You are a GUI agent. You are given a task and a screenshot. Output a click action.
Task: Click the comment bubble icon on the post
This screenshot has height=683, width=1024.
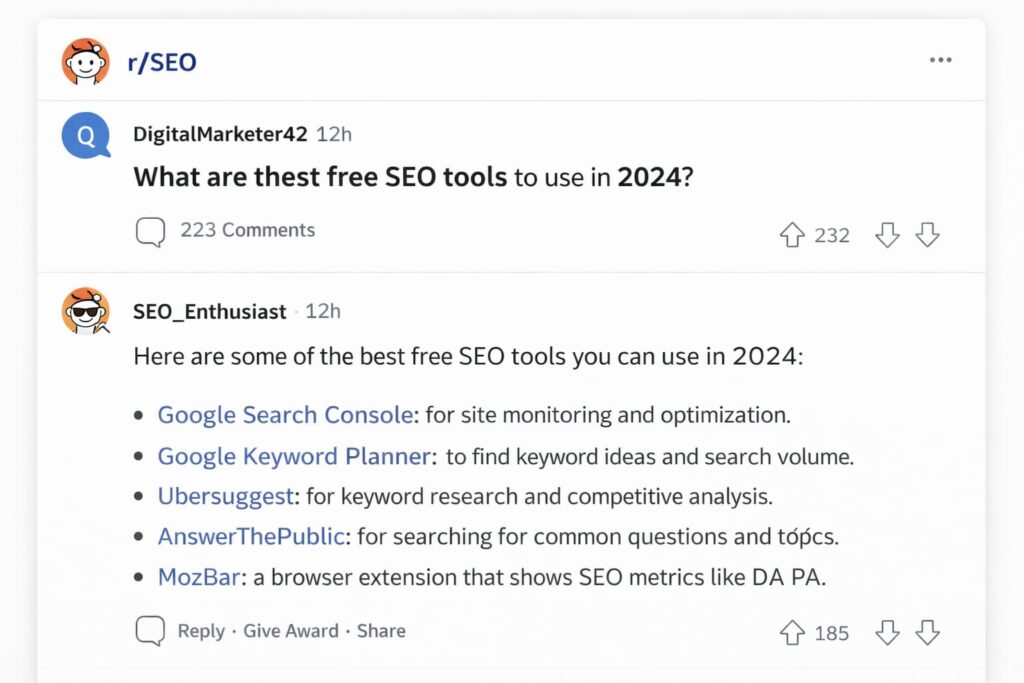[150, 232]
